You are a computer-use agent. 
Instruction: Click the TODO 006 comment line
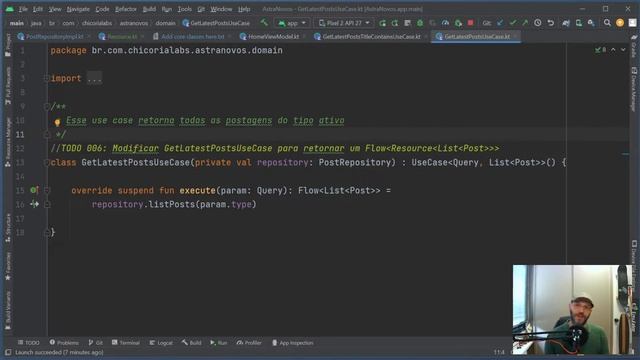pyautogui.click(x=275, y=149)
